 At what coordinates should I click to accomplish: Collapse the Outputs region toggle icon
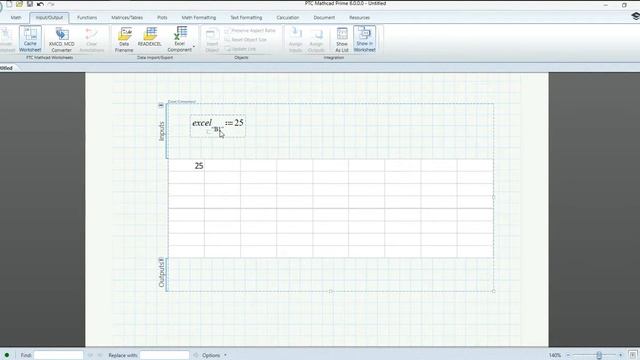[x=161, y=260]
